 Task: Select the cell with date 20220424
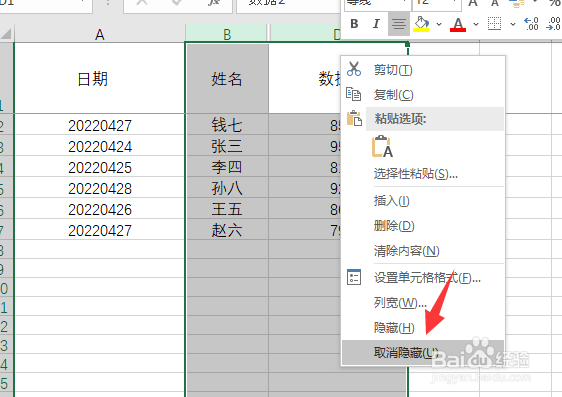pos(100,146)
